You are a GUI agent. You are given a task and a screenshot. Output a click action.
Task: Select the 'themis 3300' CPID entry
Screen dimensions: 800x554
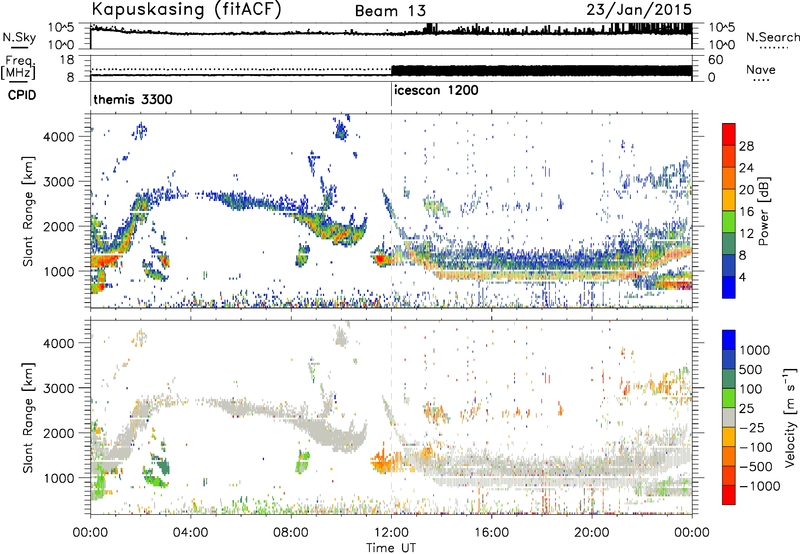pyautogui.click(x=133, y=99)
